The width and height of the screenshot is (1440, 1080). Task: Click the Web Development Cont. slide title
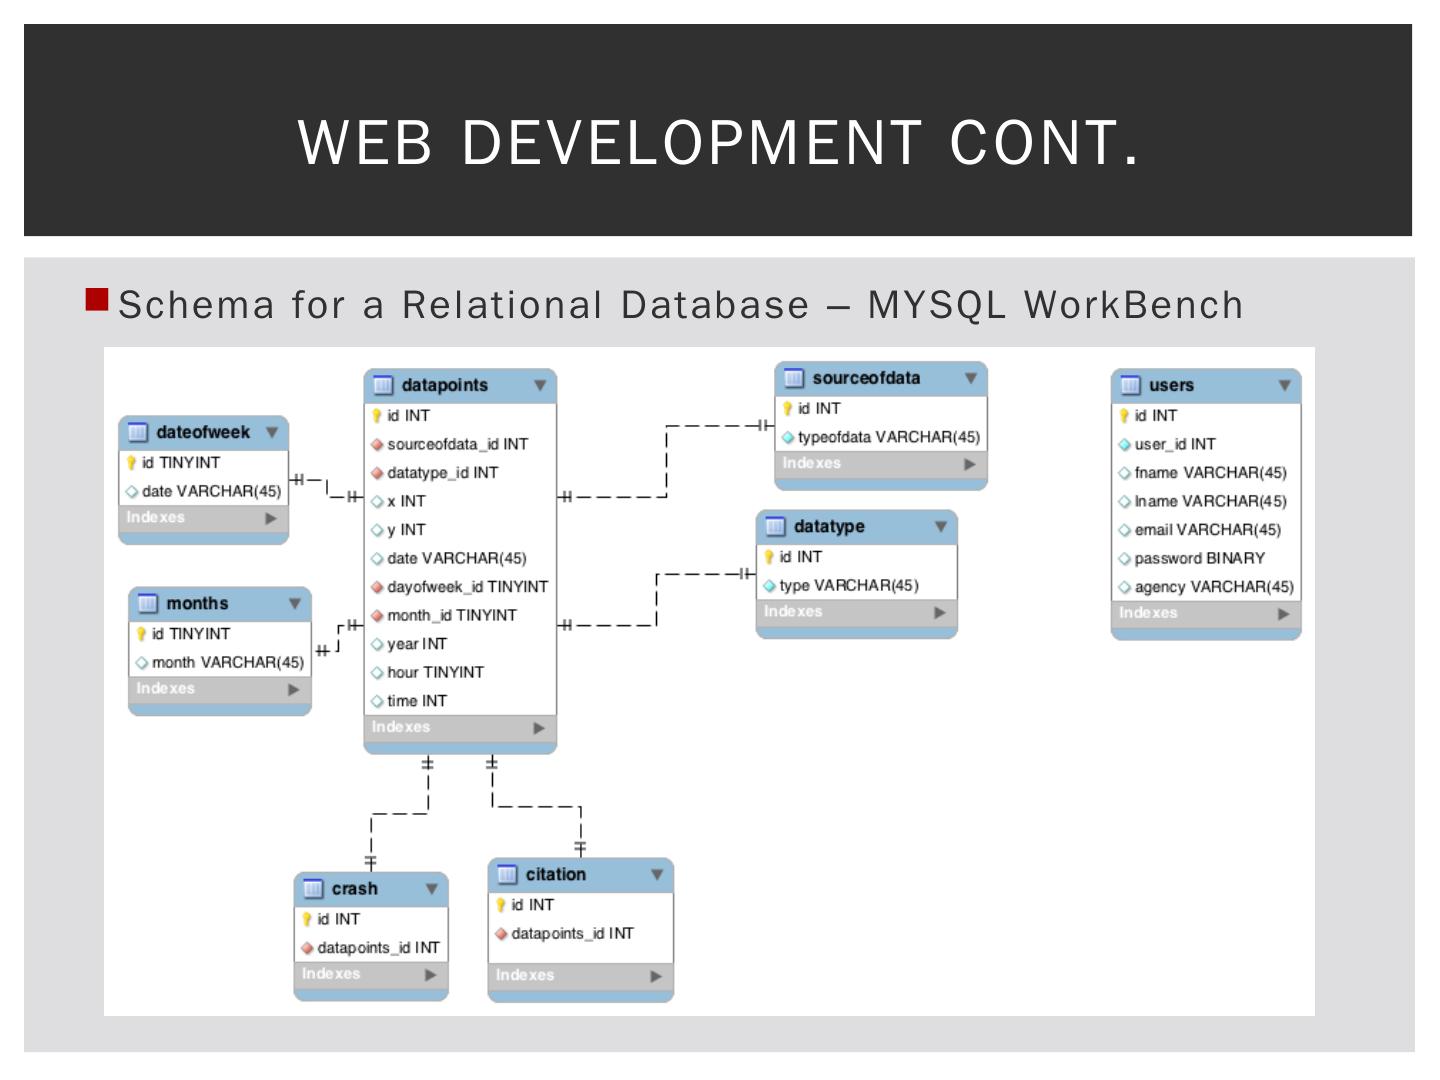[718, 142]
